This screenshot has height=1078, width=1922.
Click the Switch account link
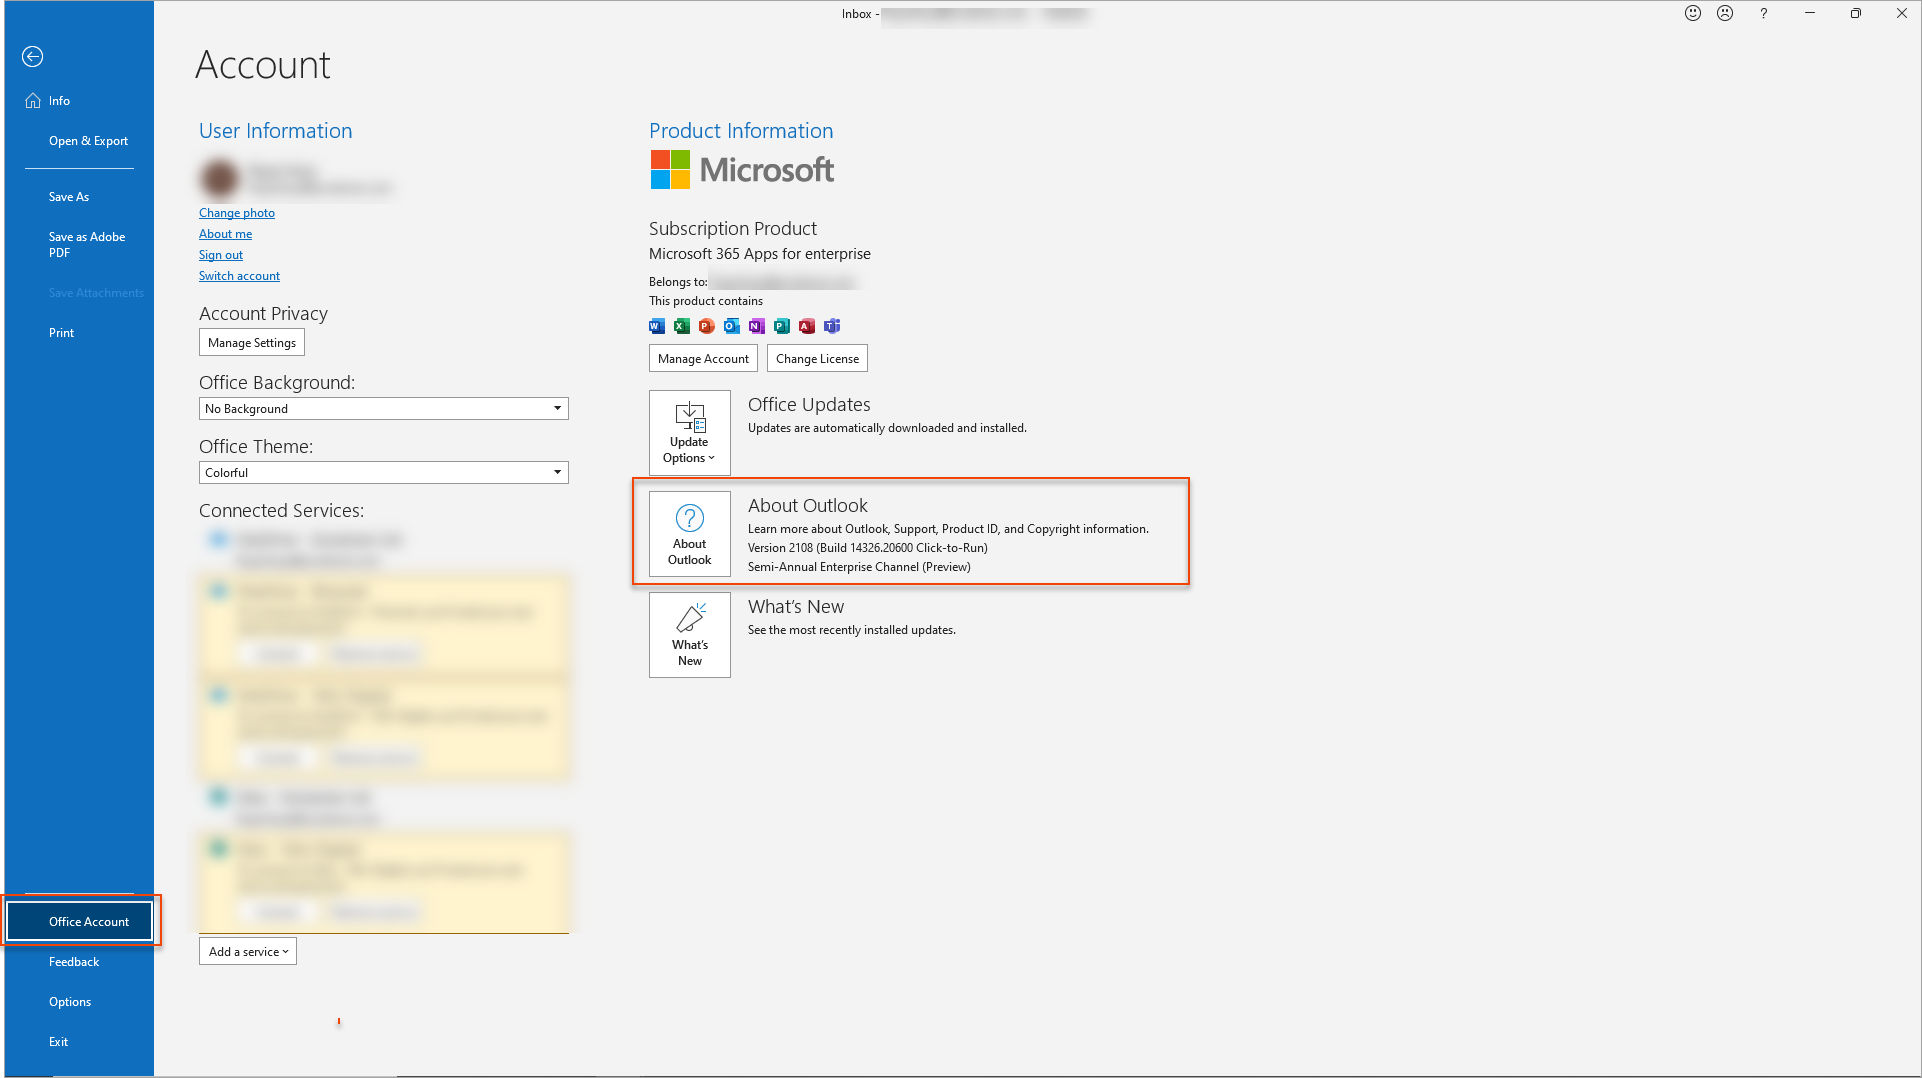point(239,276)
